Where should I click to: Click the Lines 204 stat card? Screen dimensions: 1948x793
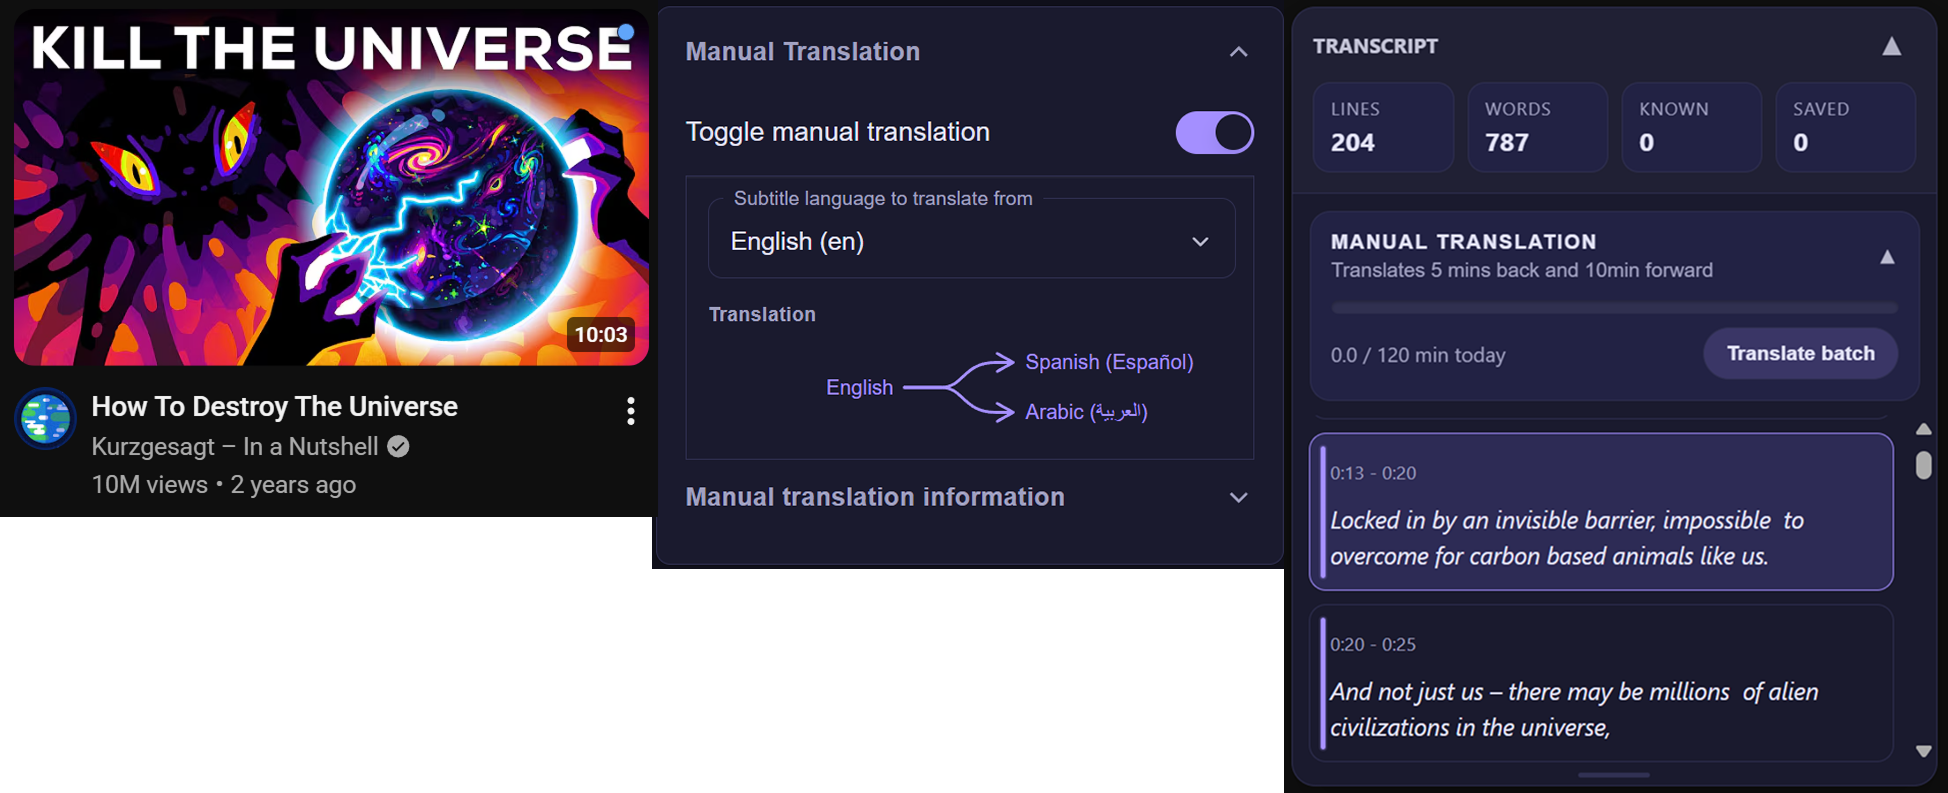pyautogui.click(x=1383, y=127)
